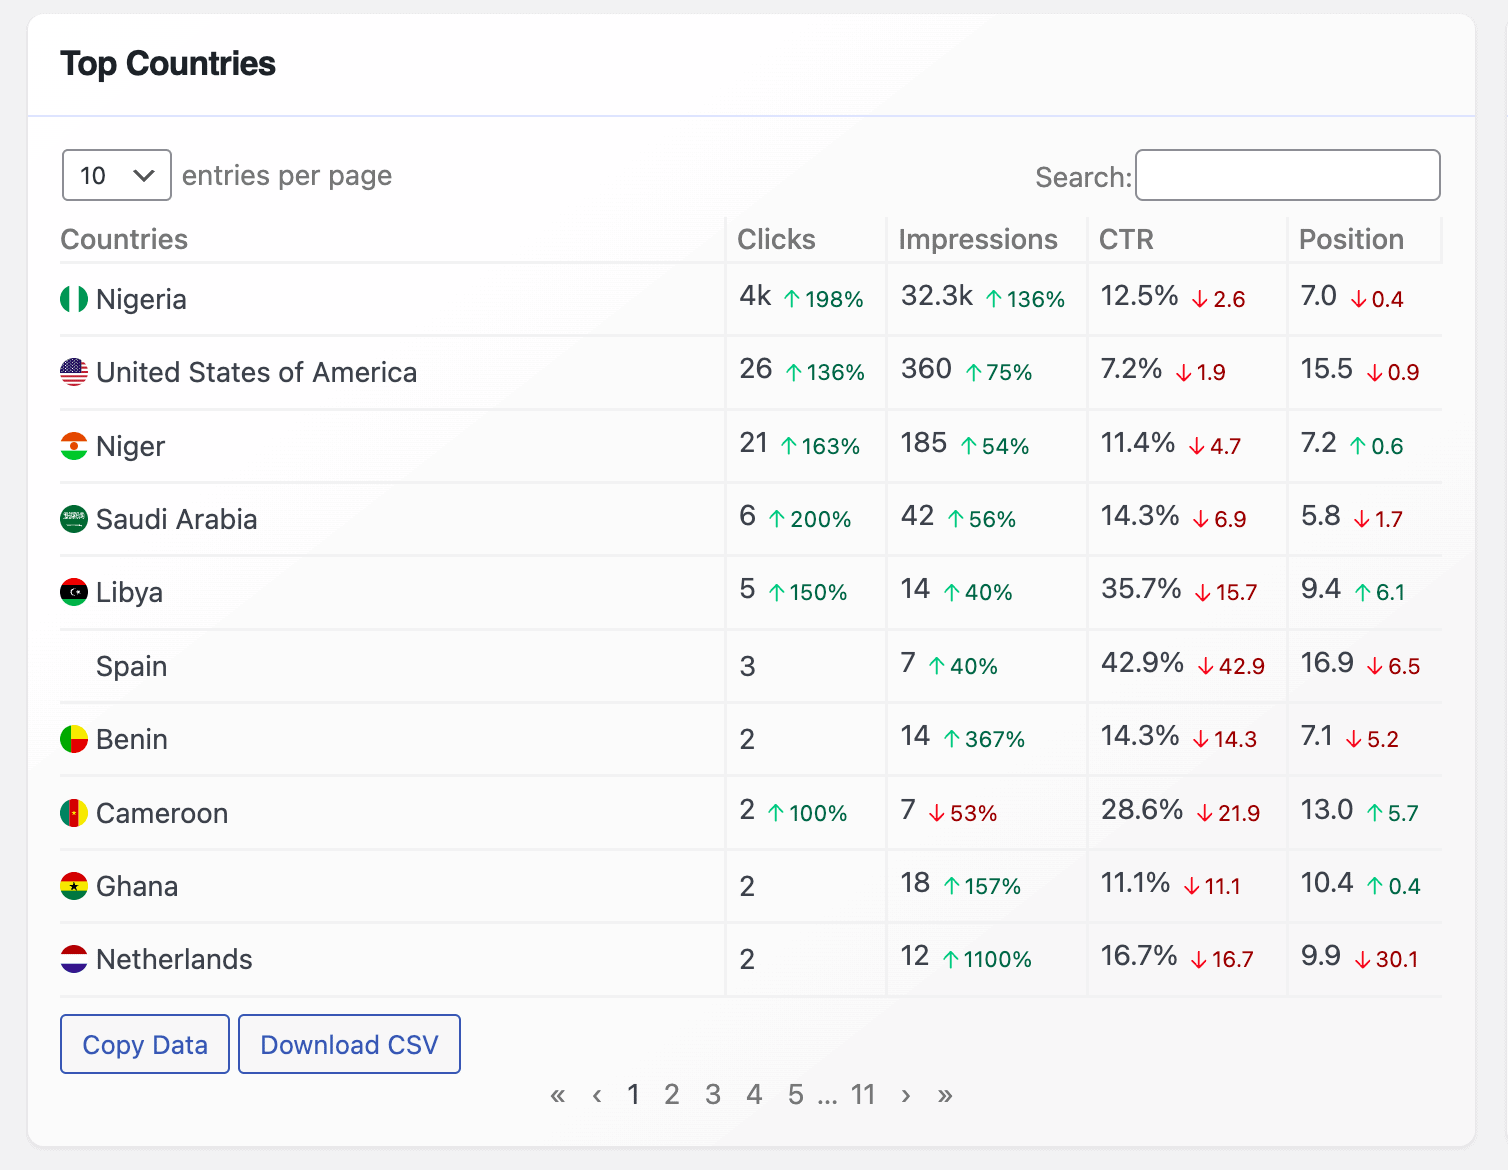Click the Cameroon country name
The width and height of the screenshot is (1508, 1170).
162,813
